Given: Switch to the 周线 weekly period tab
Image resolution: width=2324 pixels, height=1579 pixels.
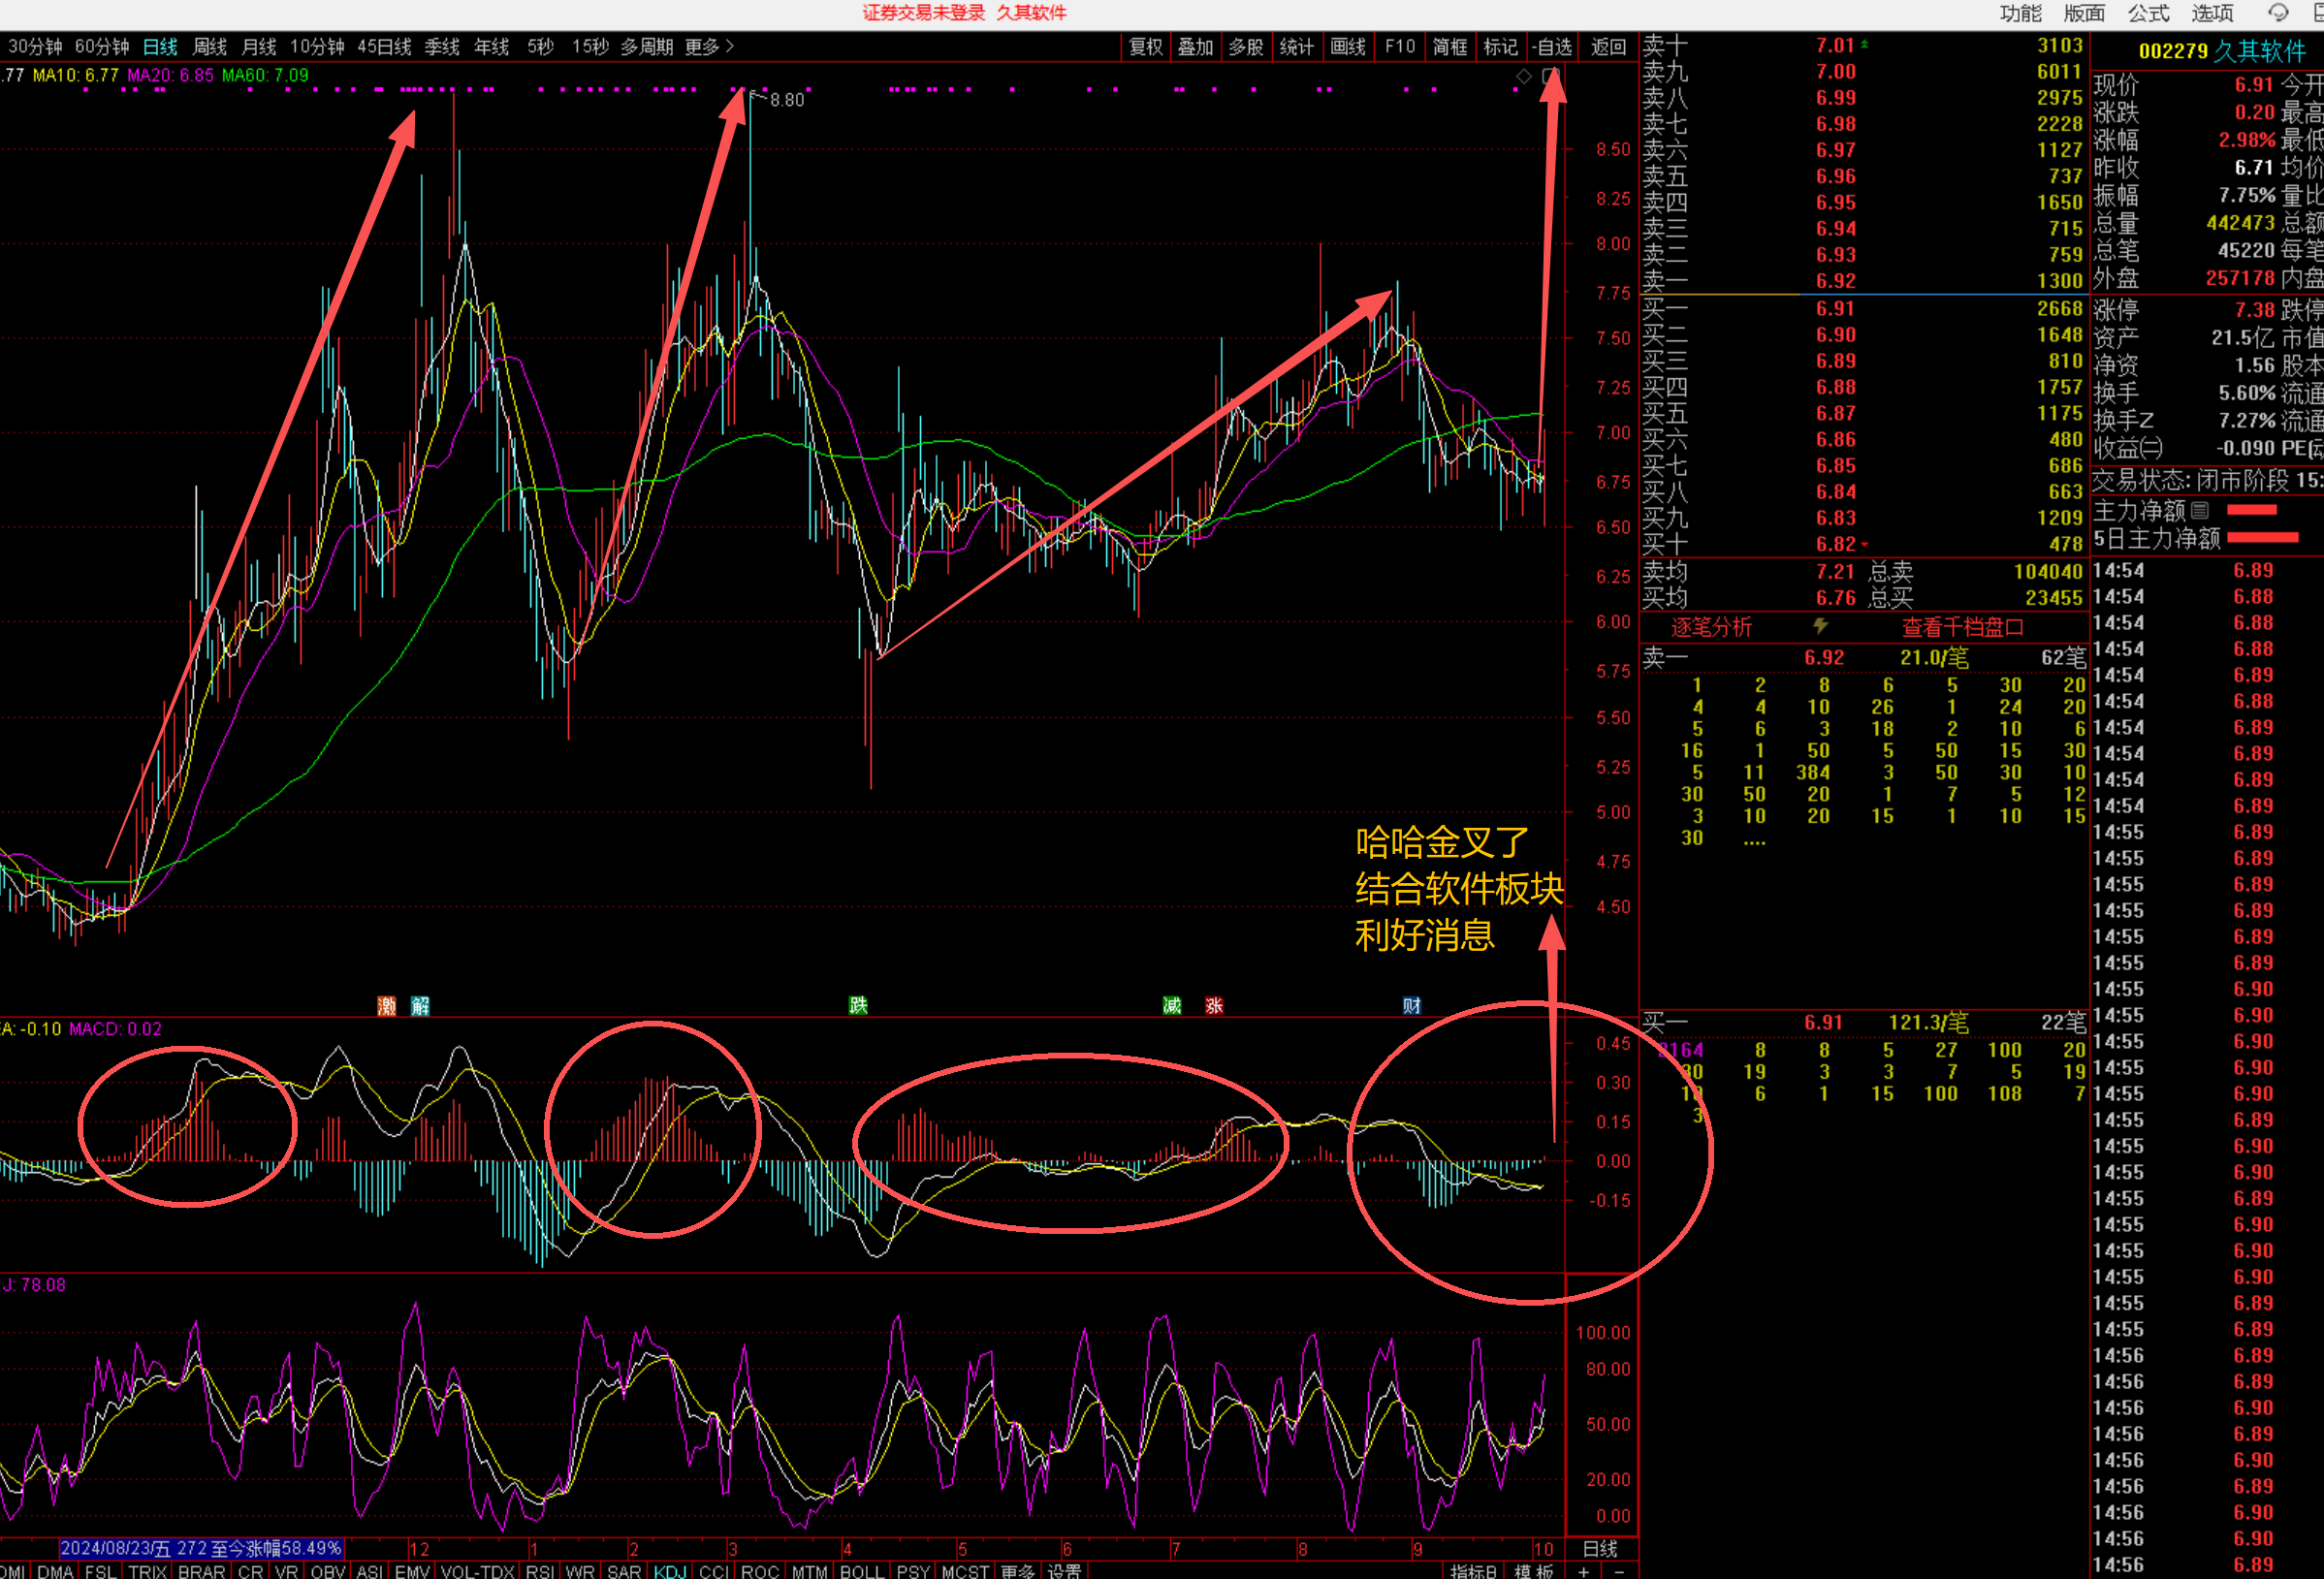Looking at the screenshot, I should coord(209,47).
